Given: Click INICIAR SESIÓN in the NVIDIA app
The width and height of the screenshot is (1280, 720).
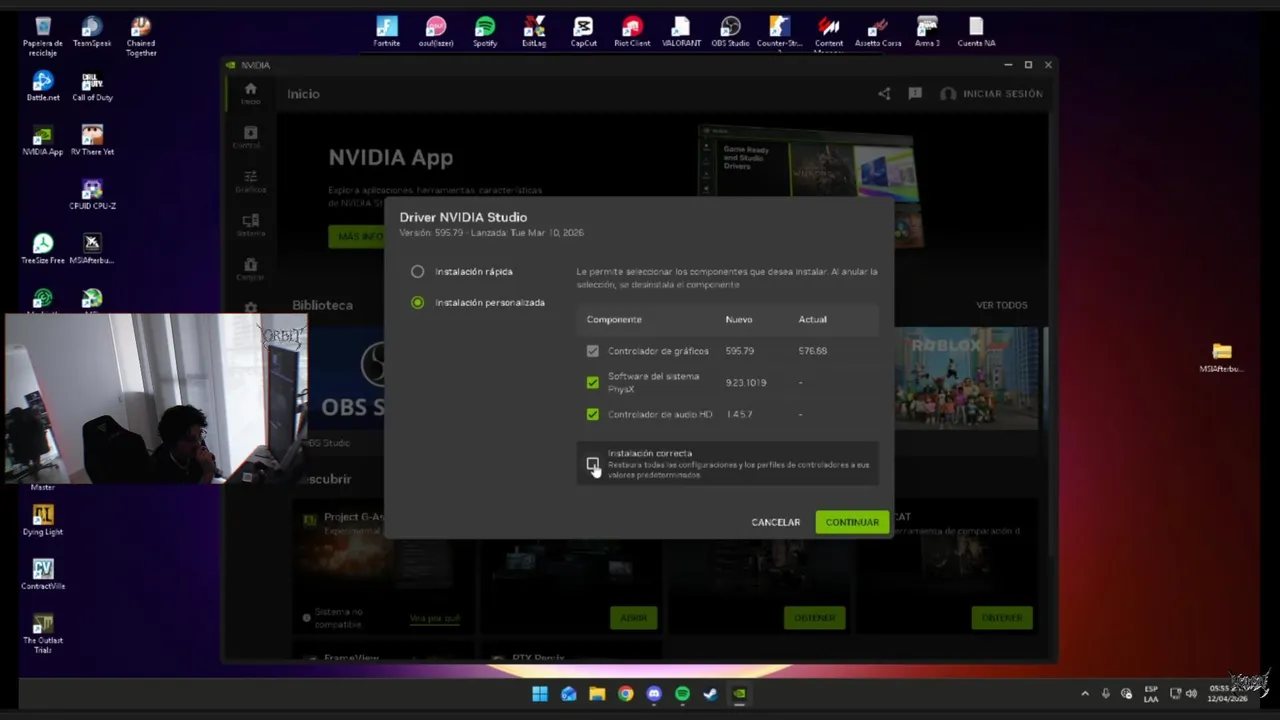Looking at the screenshot, I should pyautogui.click(x=992, y=93).
